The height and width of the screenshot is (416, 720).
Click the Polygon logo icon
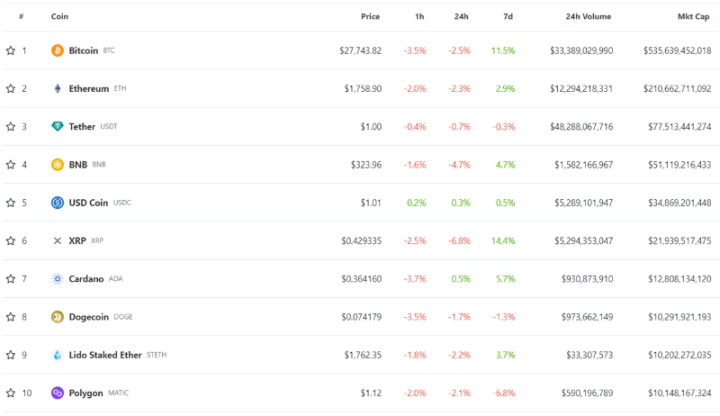(x=57, y=393)
